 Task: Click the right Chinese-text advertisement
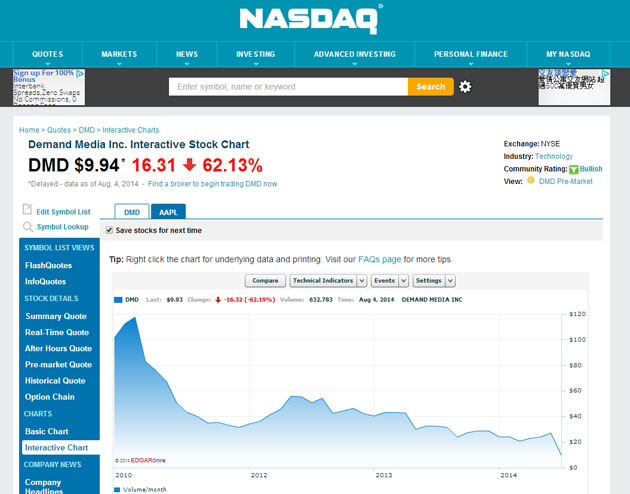[x=574, y=87]
